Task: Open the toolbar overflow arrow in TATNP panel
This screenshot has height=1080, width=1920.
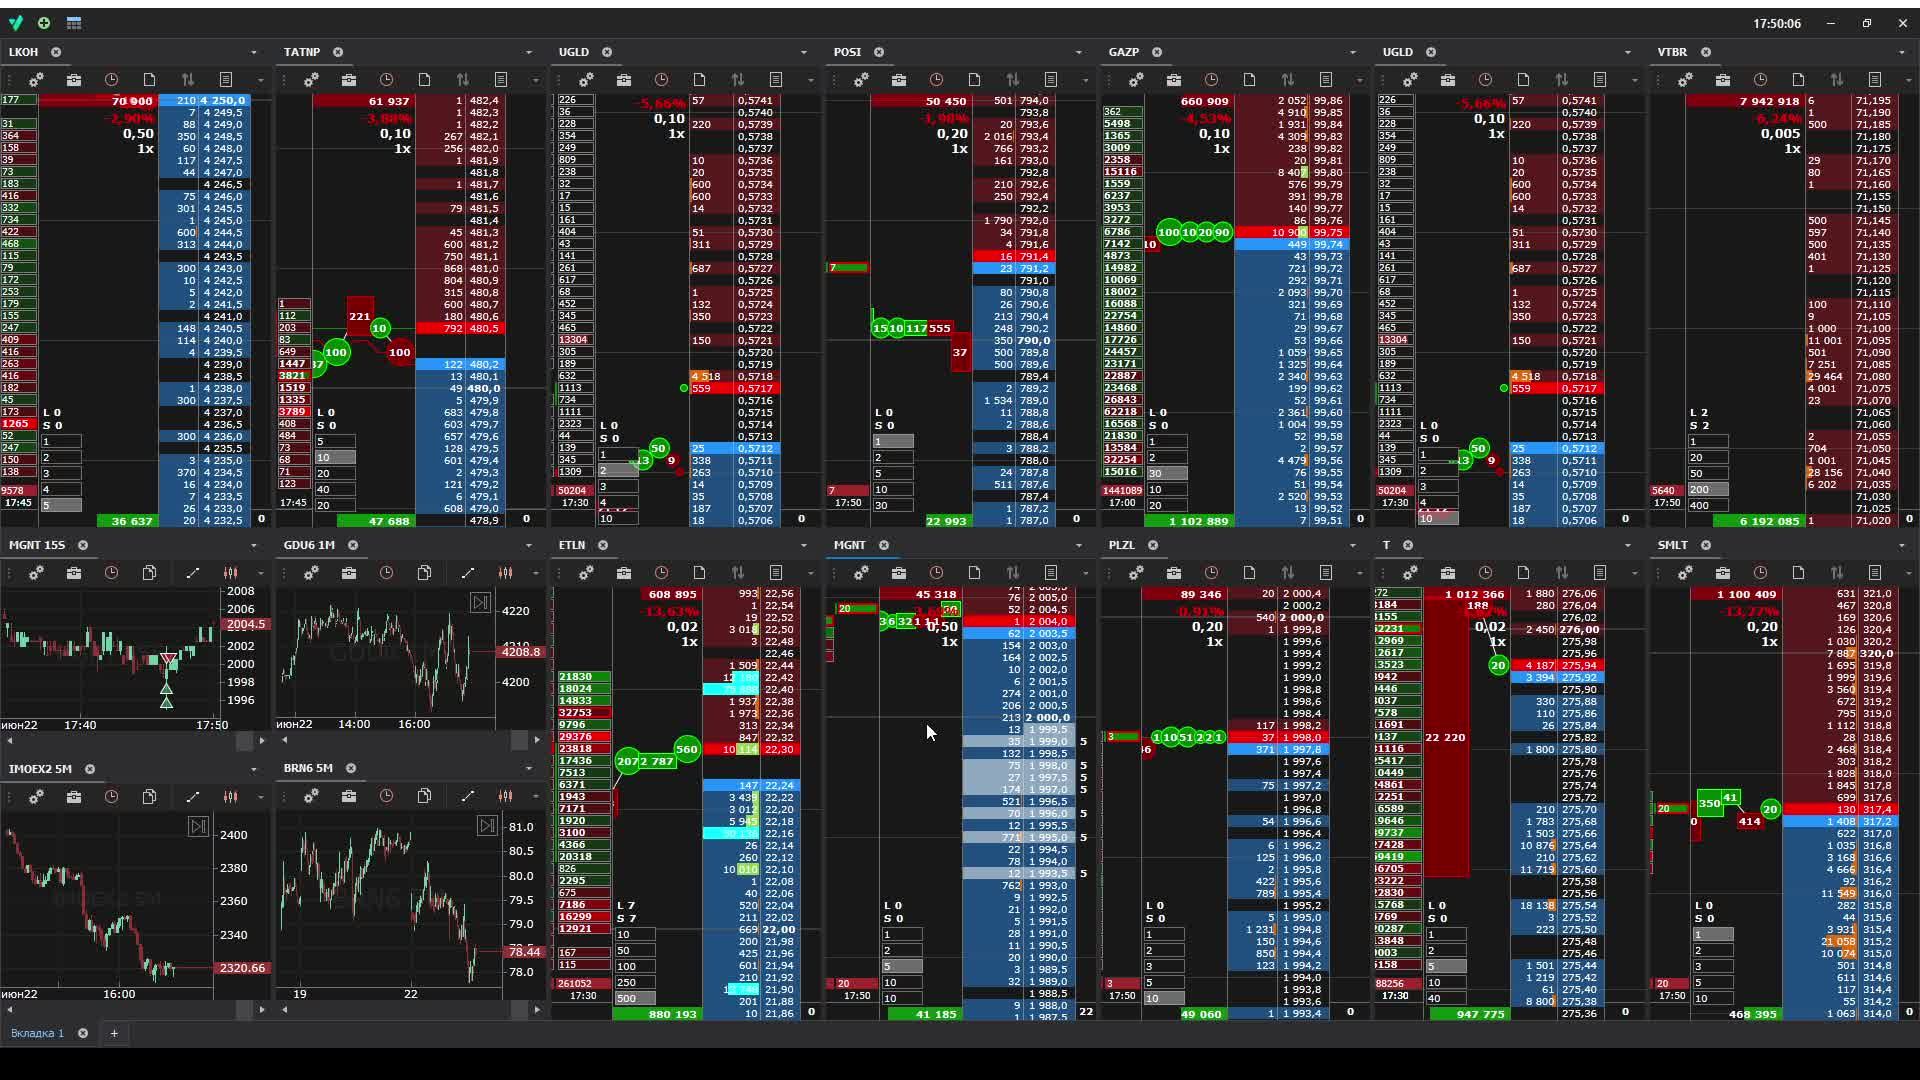Action: click(536, 80)
